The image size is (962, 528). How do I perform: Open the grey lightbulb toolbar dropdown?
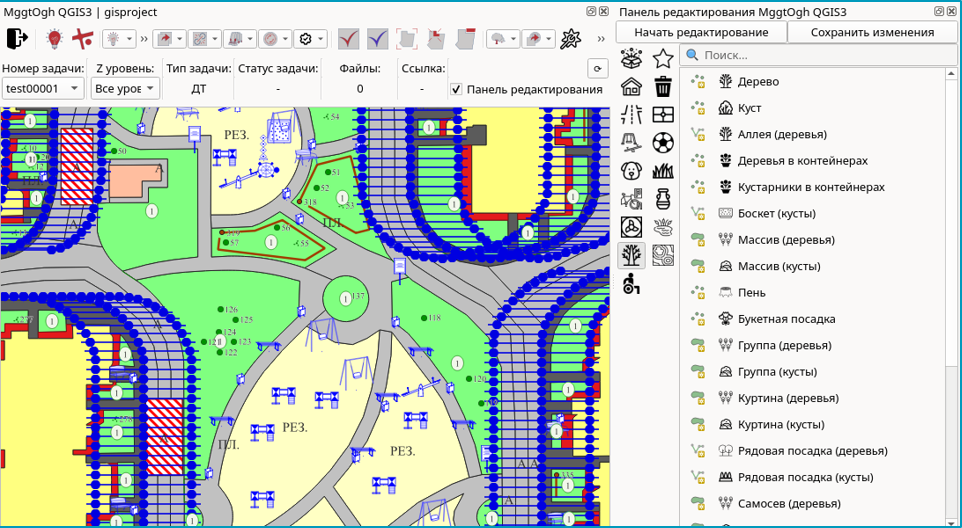(119, 39)
